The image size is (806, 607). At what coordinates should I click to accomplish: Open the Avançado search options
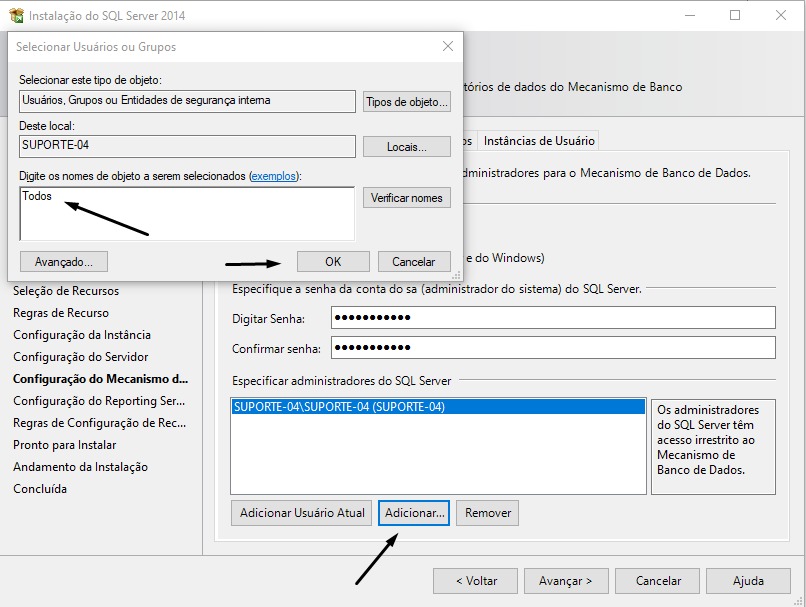[x=64, y=262]
